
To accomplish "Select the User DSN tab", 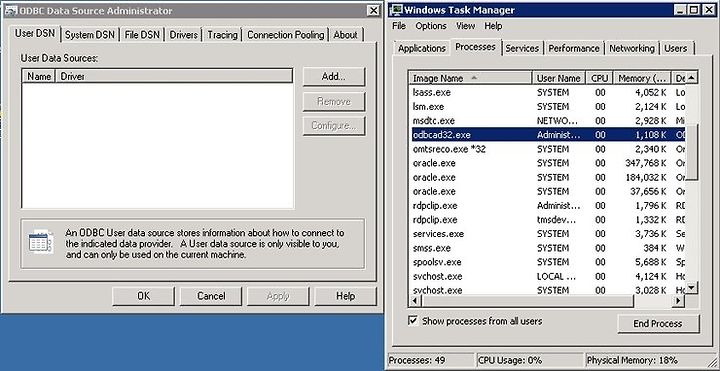I will [35, 34].
